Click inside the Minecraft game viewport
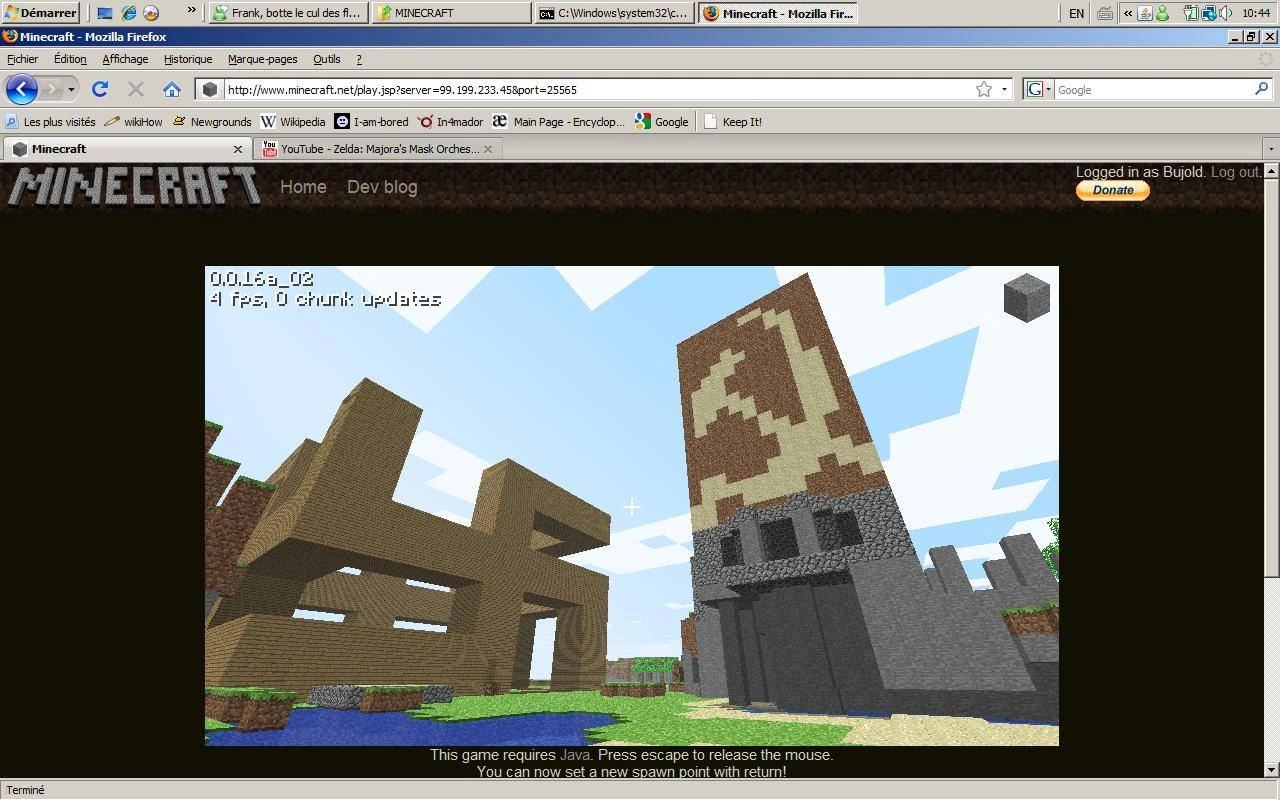Viewport: 1280px width, 800px height. 632,506
